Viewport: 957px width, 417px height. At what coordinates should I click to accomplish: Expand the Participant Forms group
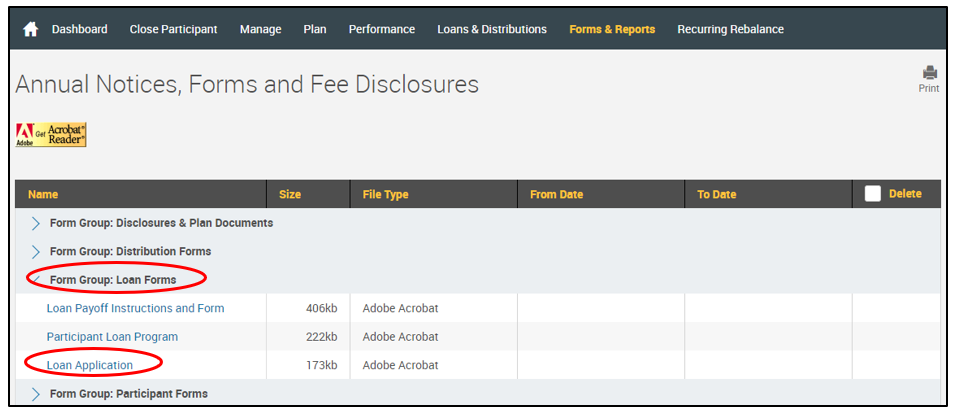click(x=36, y=394)
